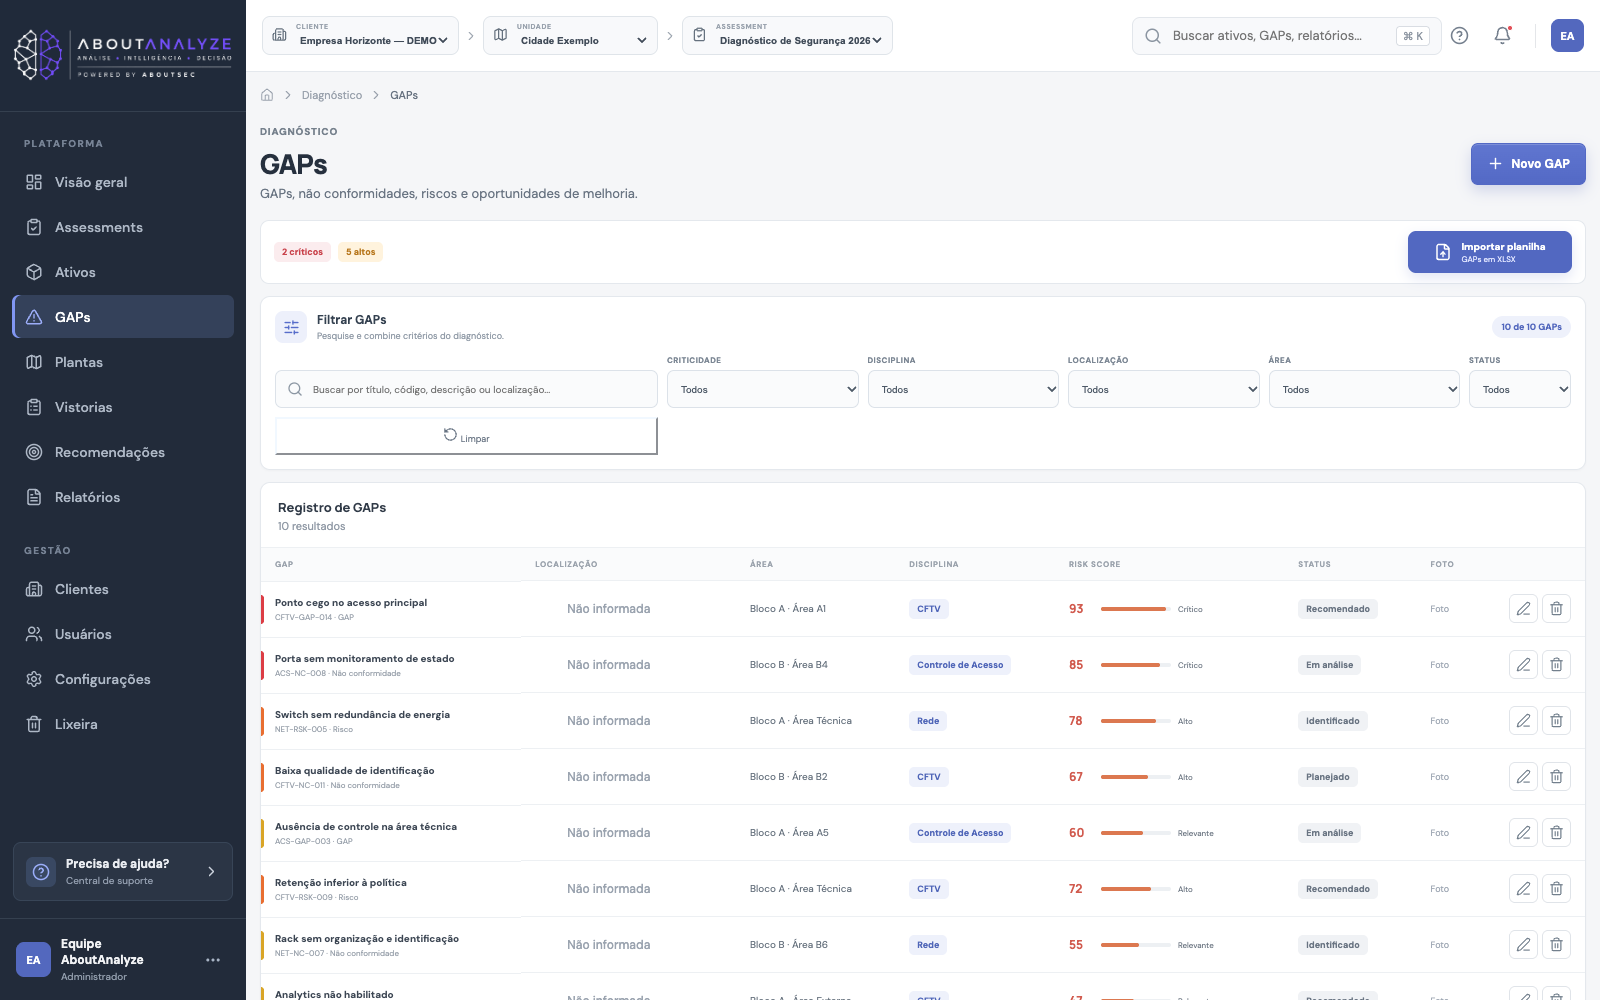Open Visão geral in the sidebar
Viewport: 1600px width, 1000px height.
123,182
